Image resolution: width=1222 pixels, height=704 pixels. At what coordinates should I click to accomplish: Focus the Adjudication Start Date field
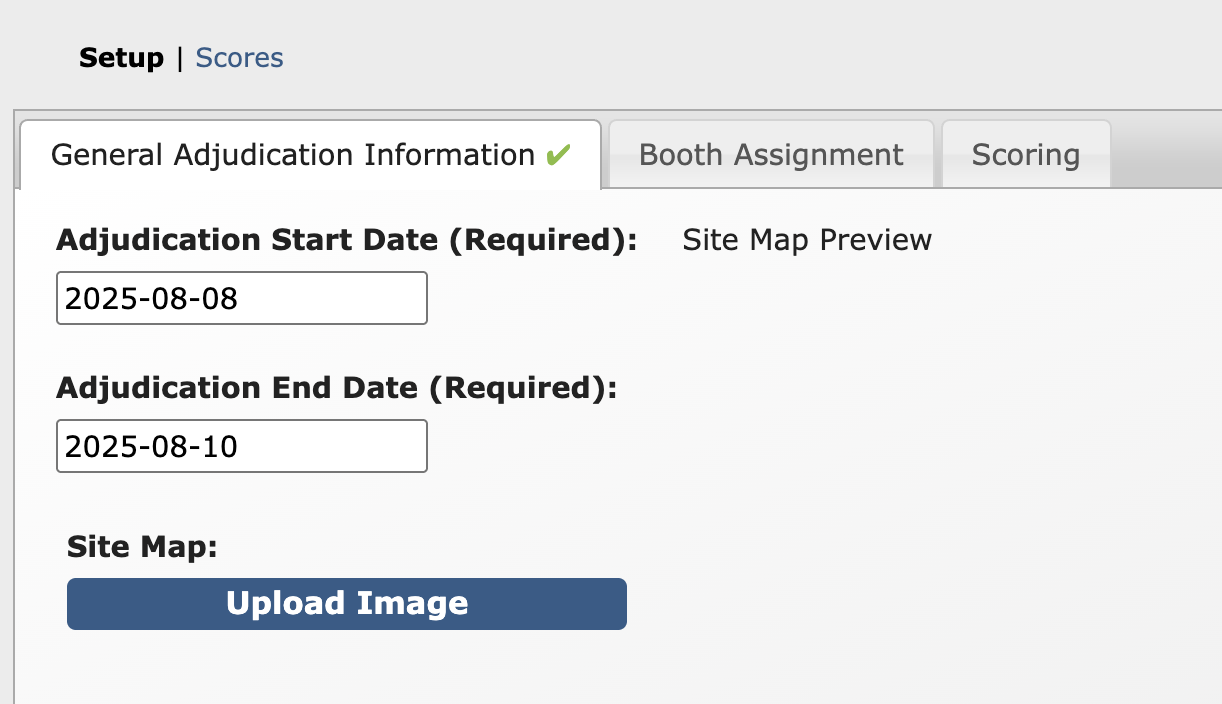click(x=241, y=298)
